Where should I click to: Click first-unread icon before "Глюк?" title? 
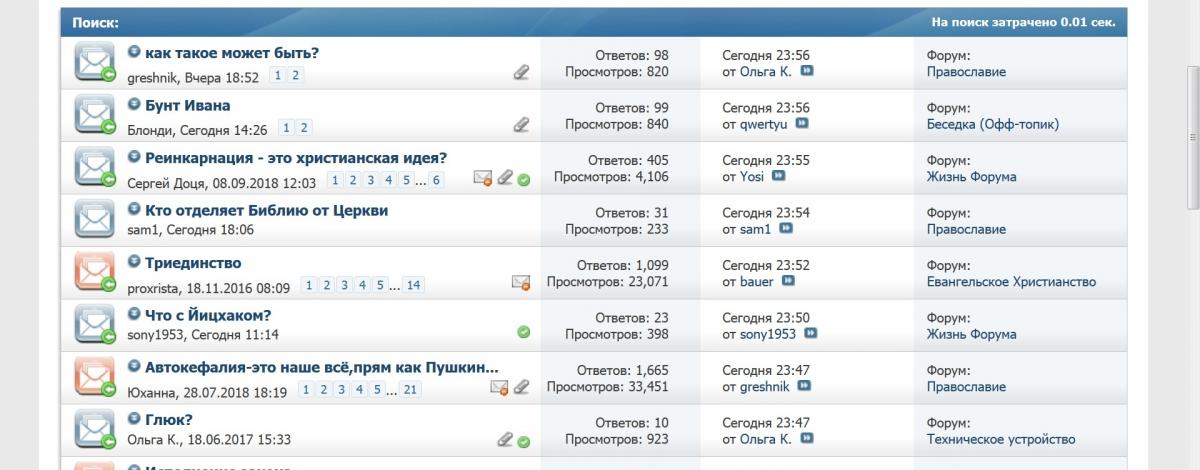point(134,420)
